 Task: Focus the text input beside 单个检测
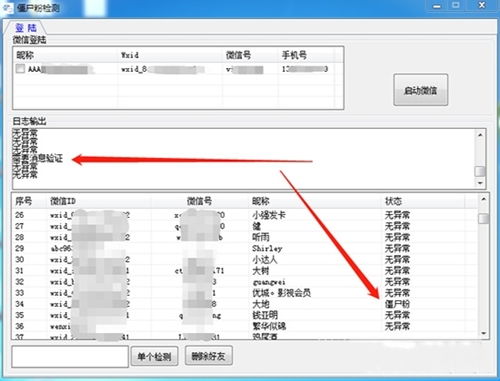point(70,357)
